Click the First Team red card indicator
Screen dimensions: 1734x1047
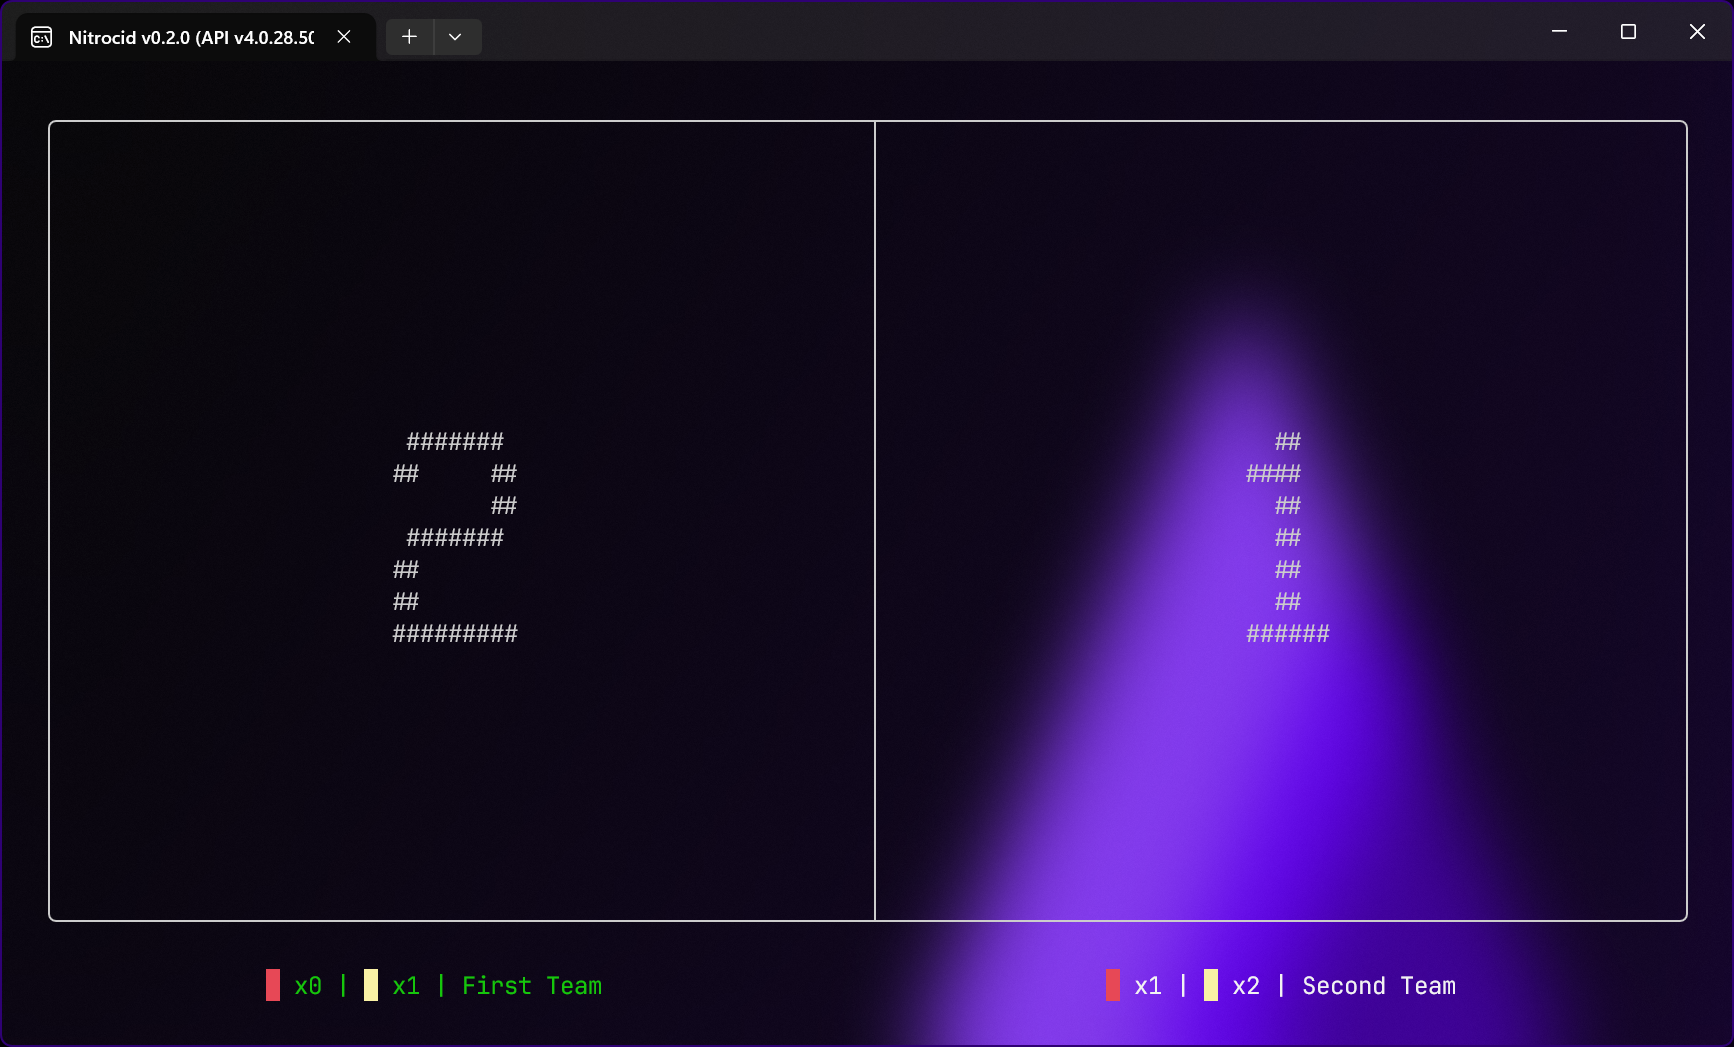point(273,985)
